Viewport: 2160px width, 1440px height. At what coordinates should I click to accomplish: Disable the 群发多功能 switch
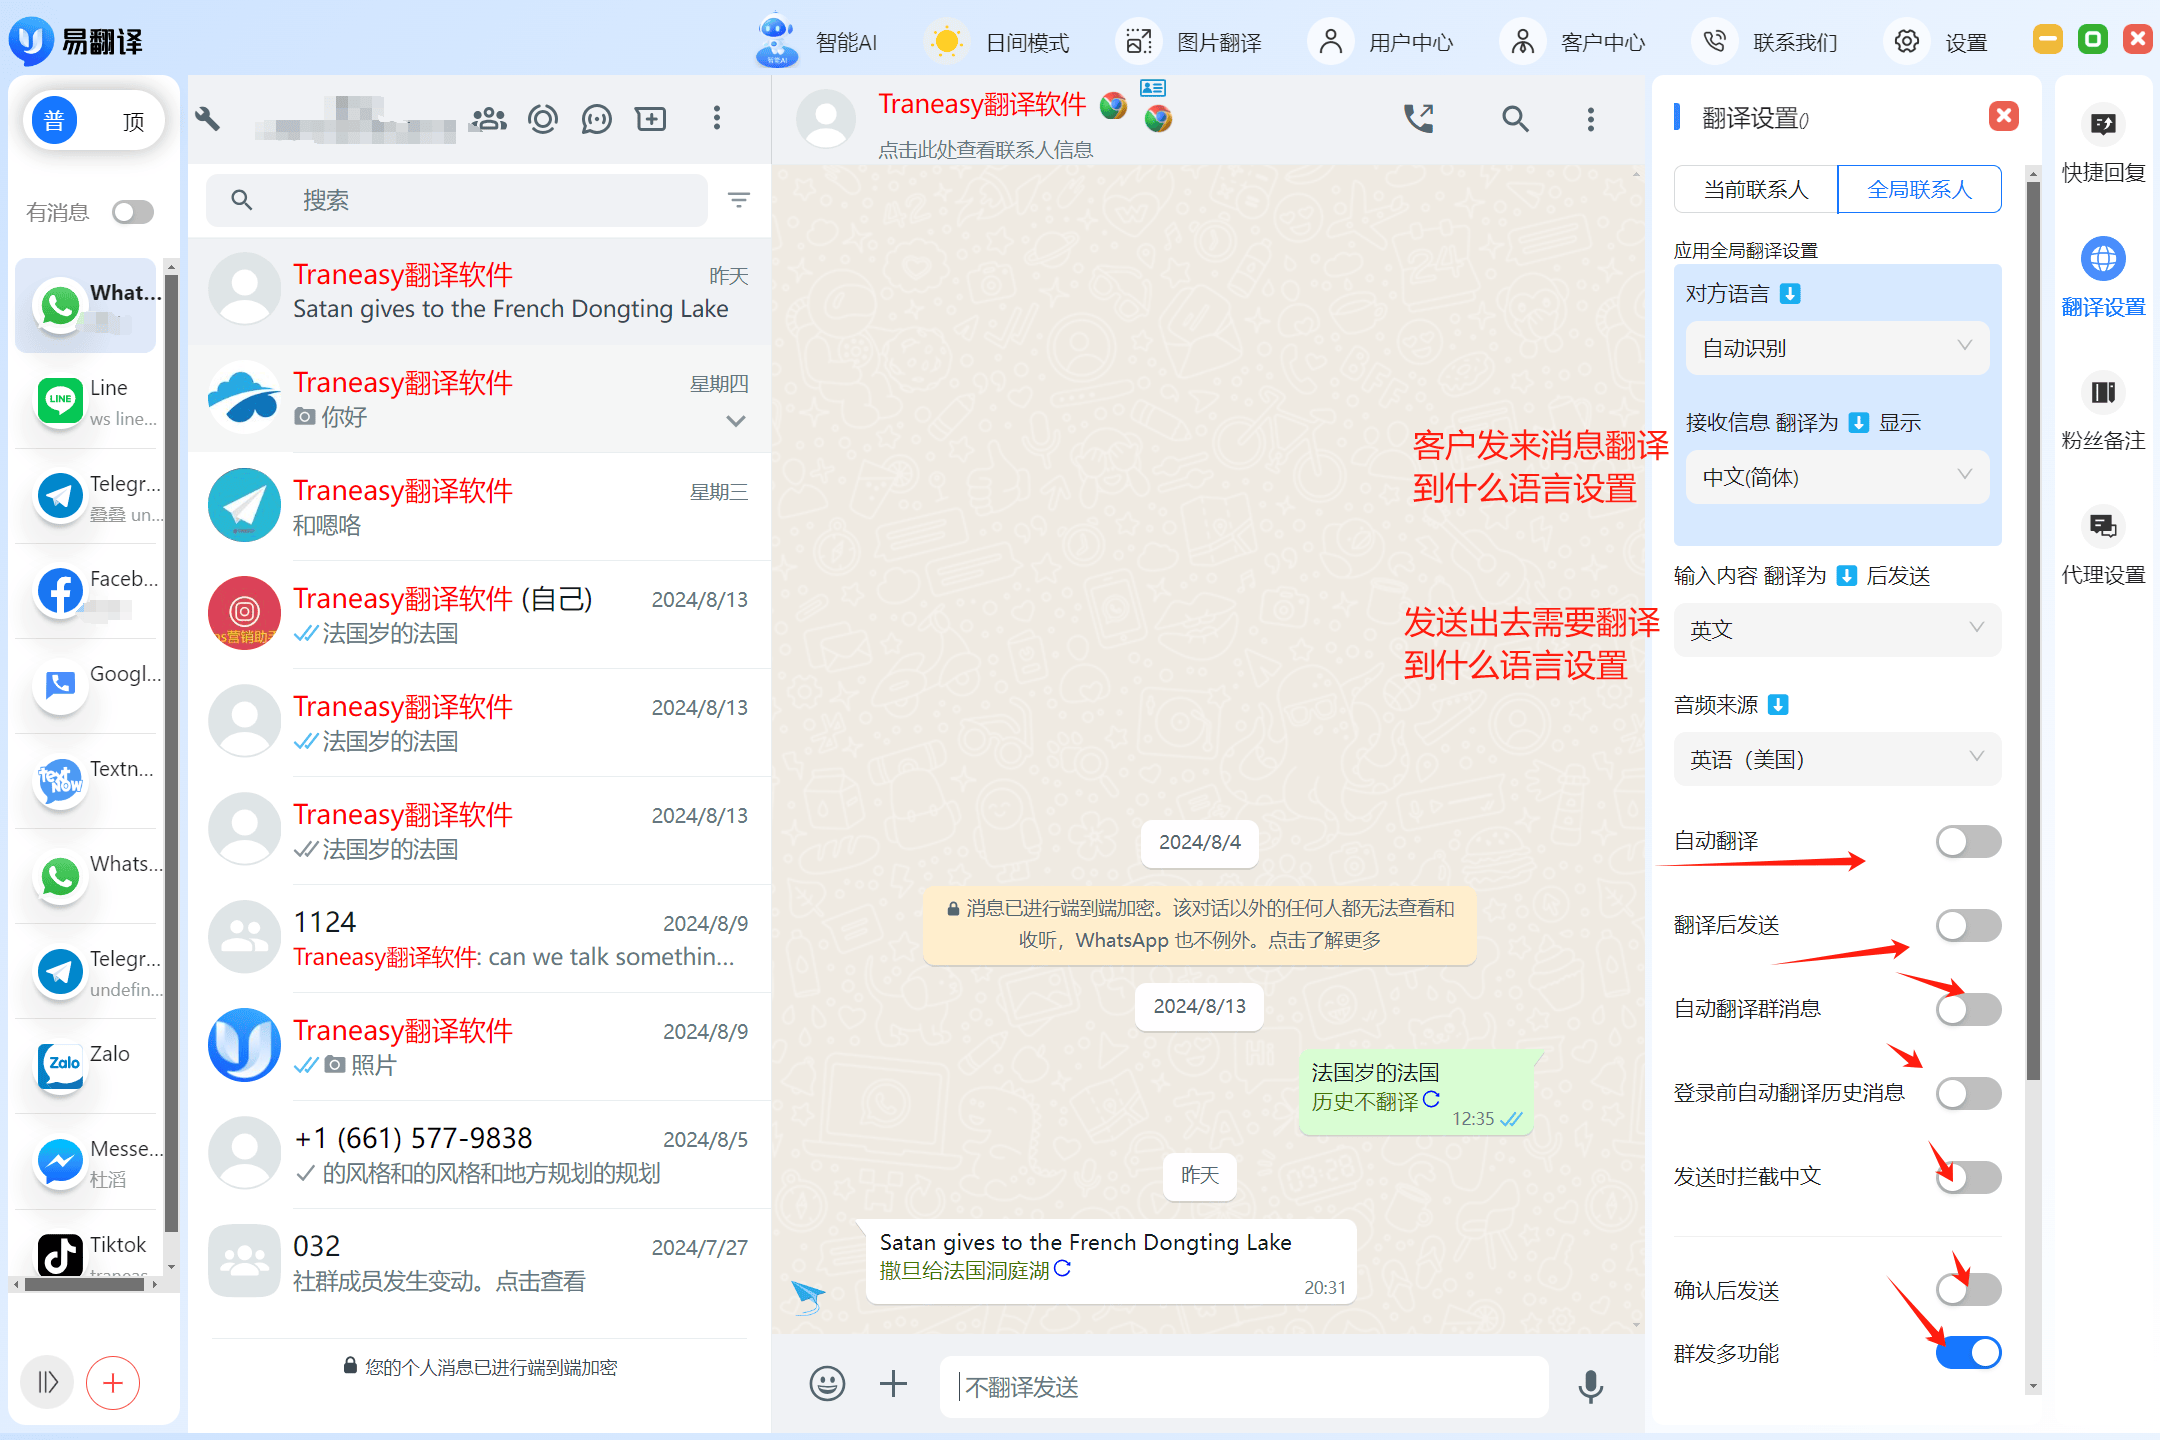(1968, 1353)
